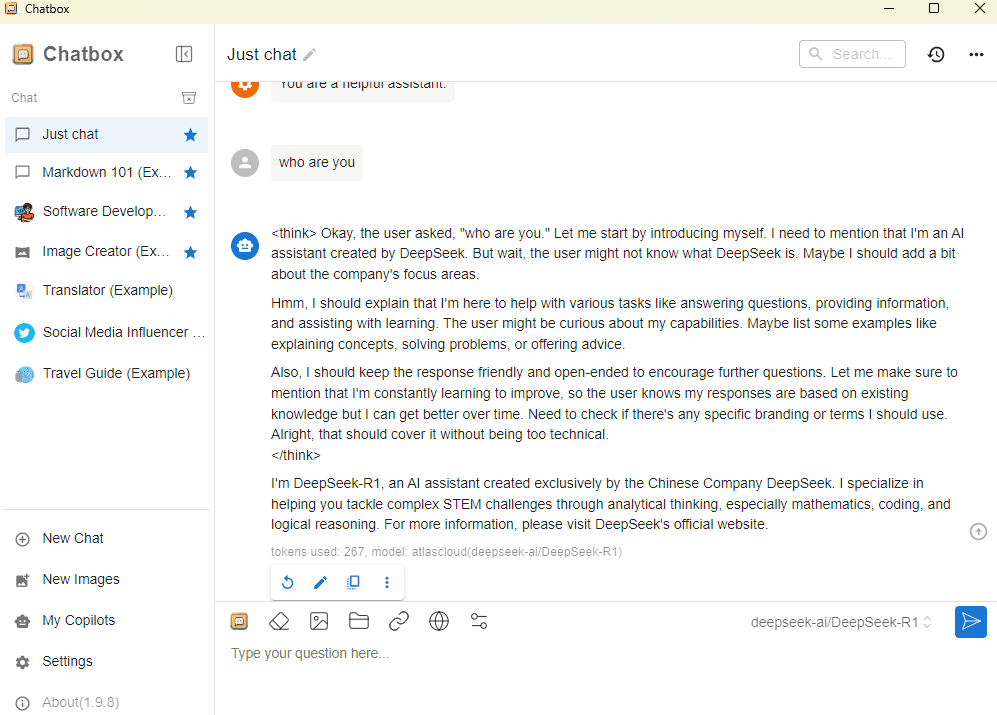This screenshot has height=715, width=997.
Task: Click the archive chats icon beside Chat
Action: pyautogui.click(x=189, y=98)
